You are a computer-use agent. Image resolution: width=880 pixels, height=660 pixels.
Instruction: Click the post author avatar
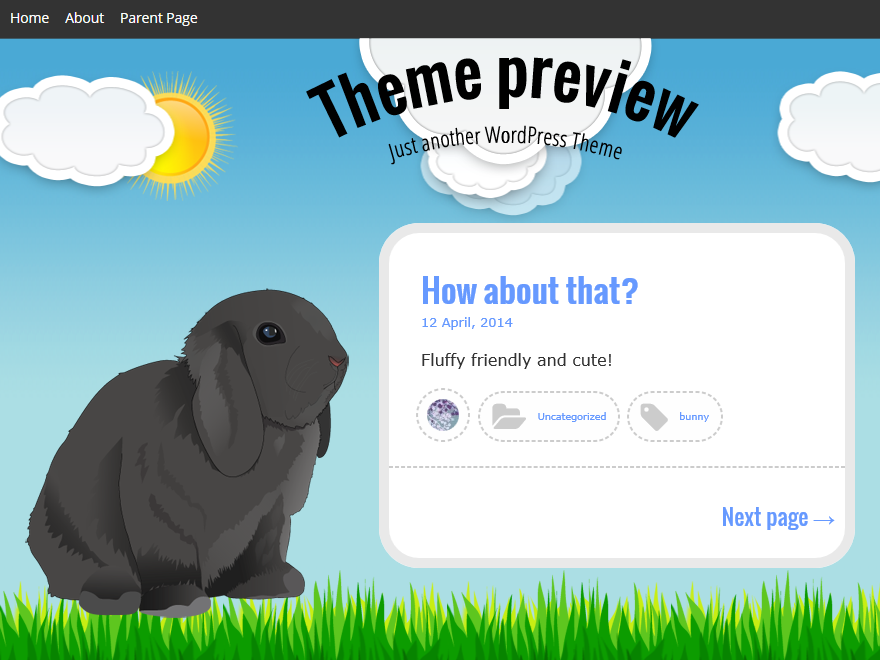pos(443,415)
